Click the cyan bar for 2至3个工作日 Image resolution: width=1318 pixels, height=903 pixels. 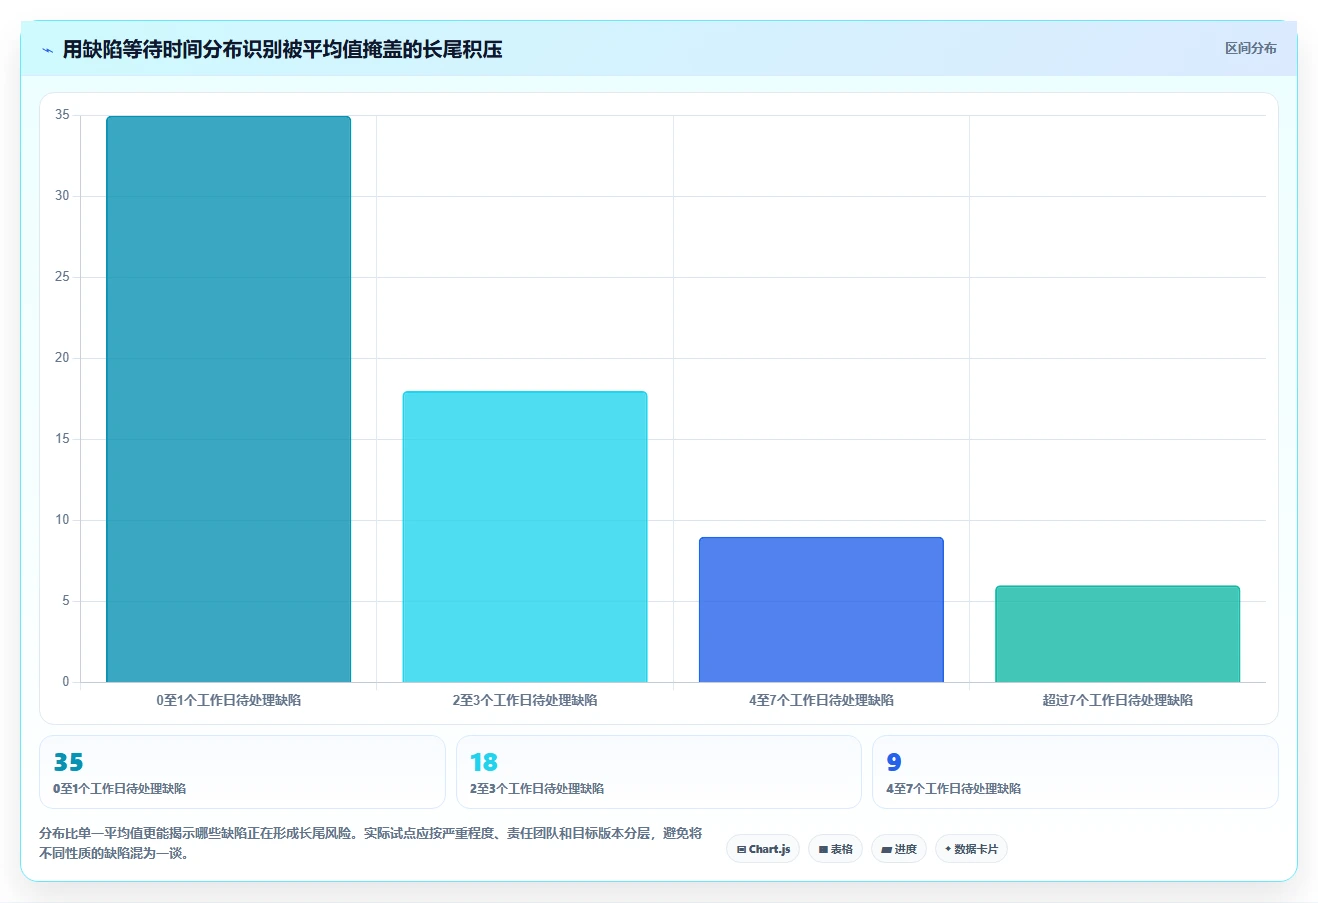click(x=525, y=537)
